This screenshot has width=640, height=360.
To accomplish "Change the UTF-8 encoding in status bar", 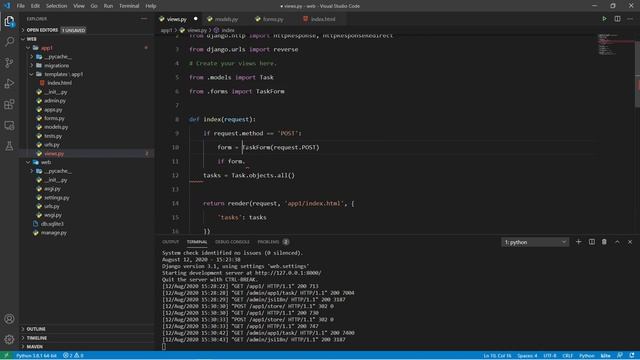I will [549, 356].
